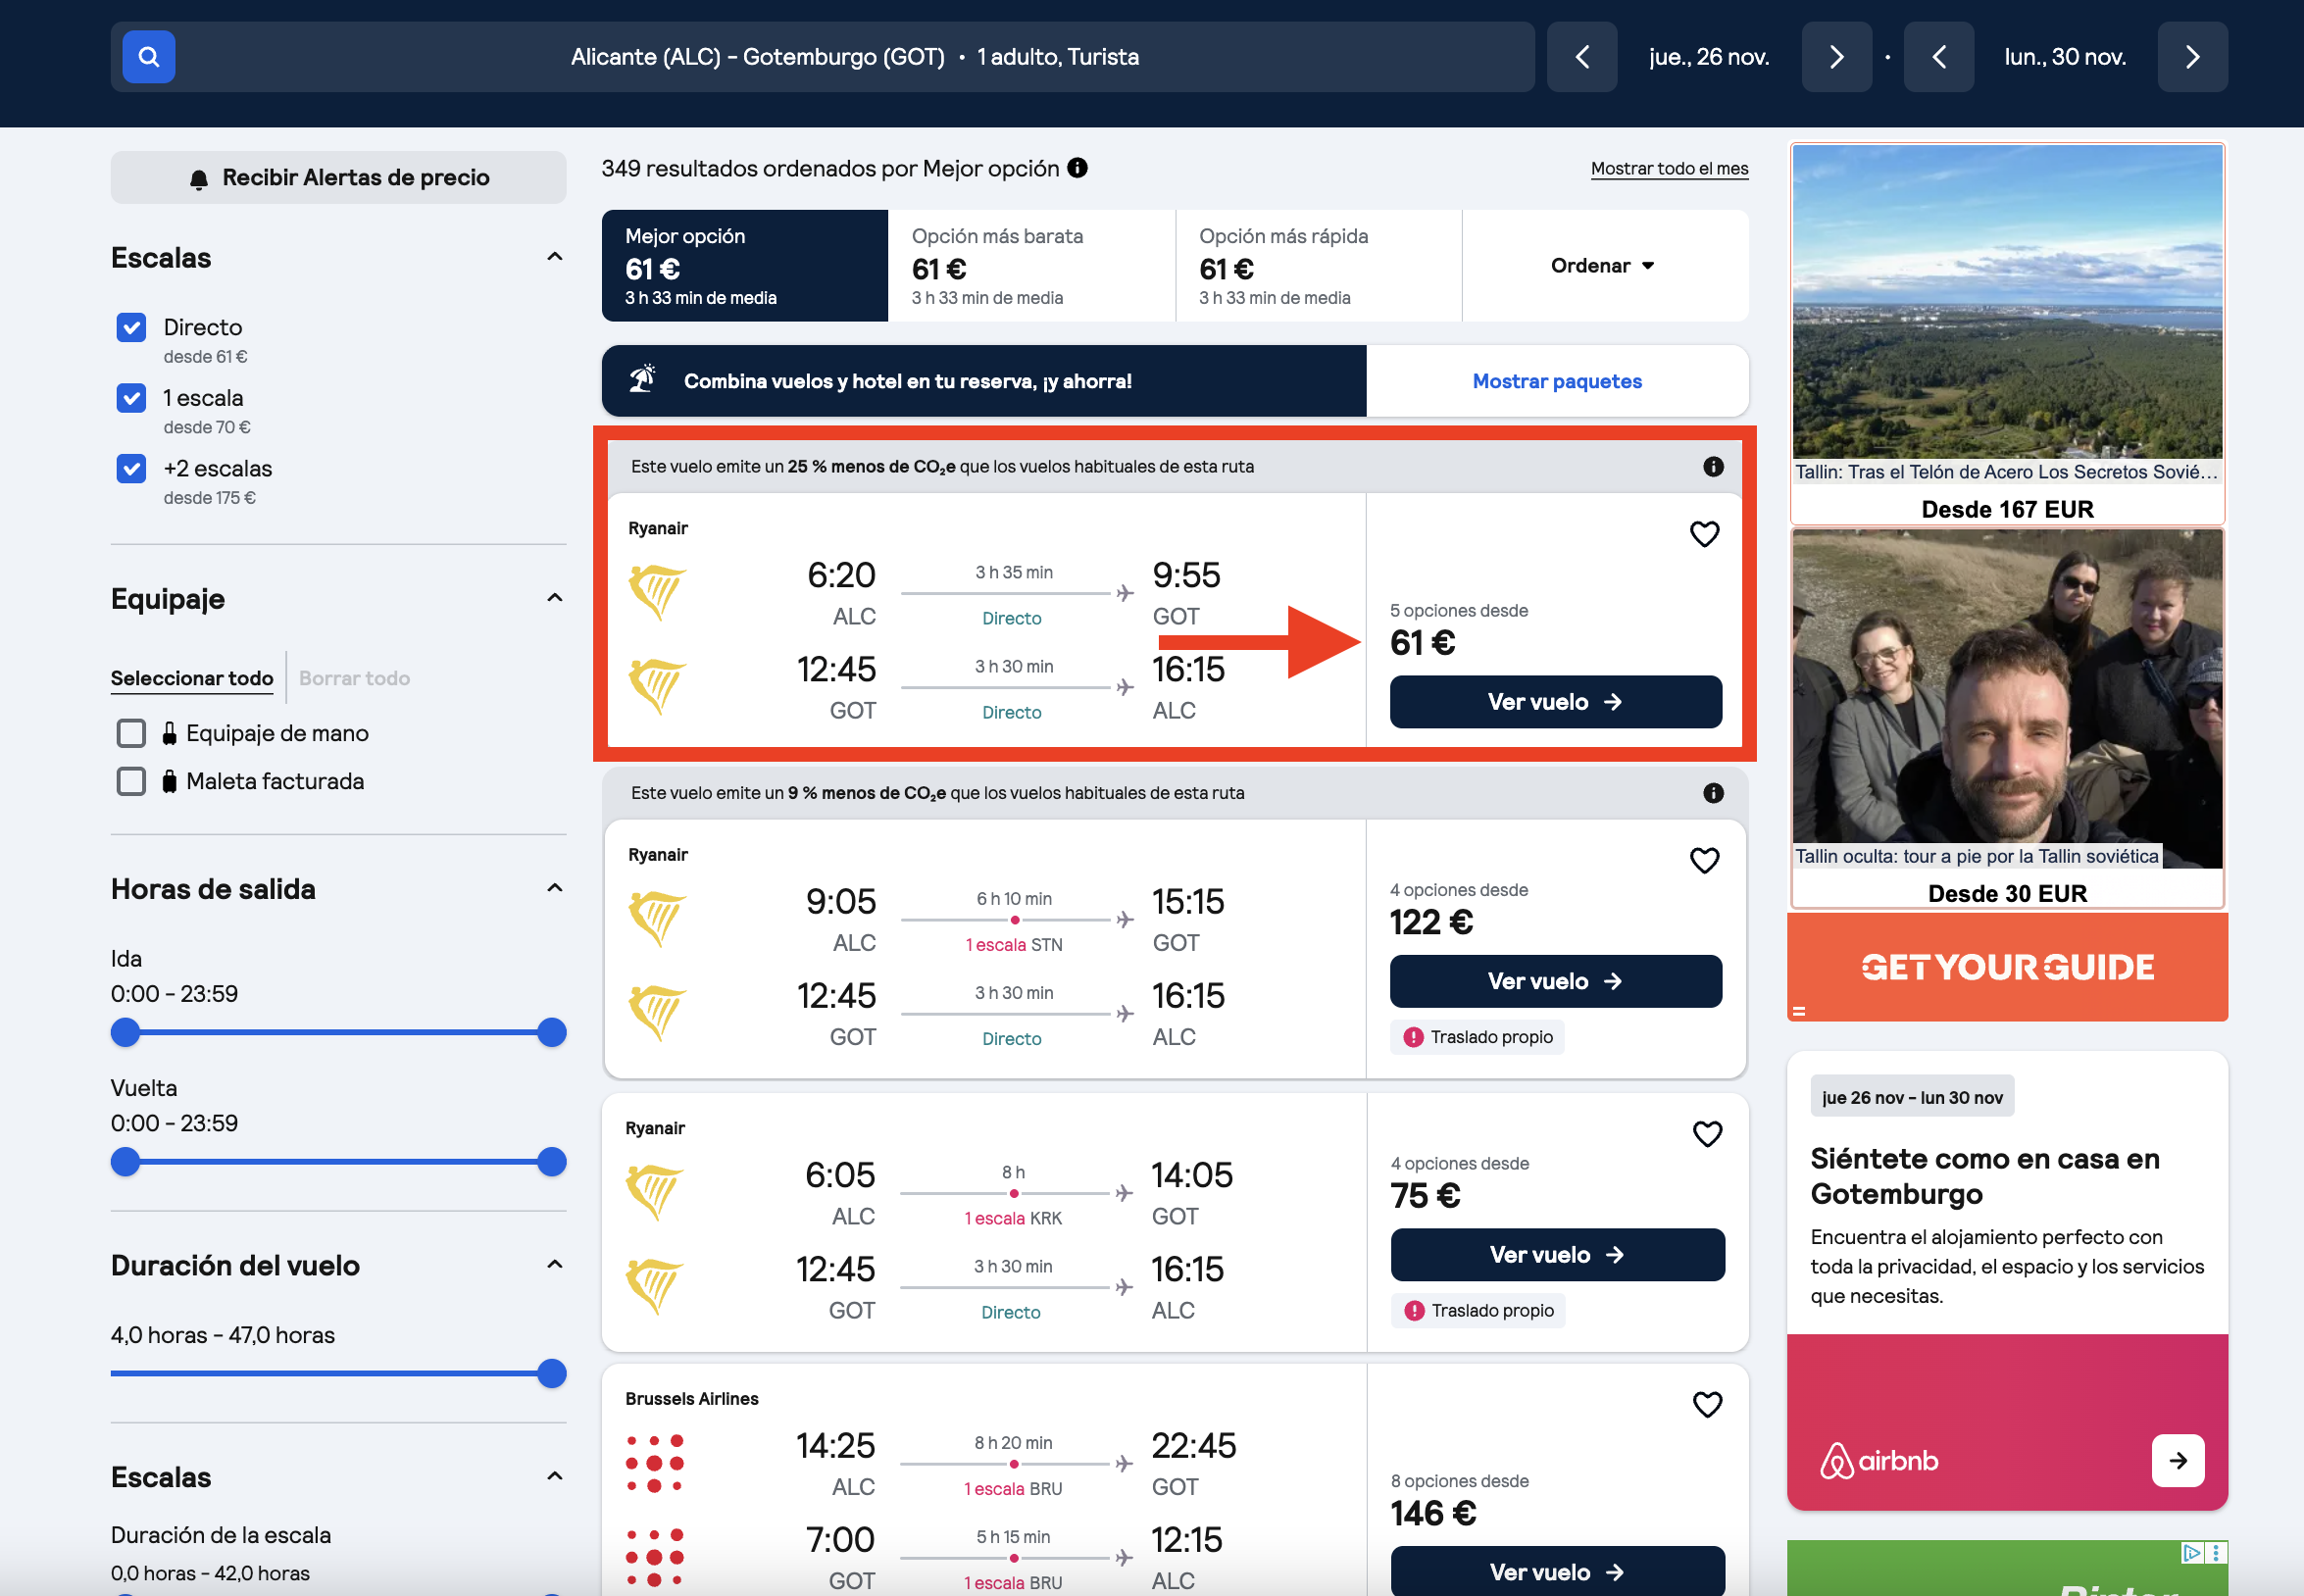2304x1596 pixels.
Task: Save the 122 € Ryanair flight with heart
Action: [x=1704, y=860]
